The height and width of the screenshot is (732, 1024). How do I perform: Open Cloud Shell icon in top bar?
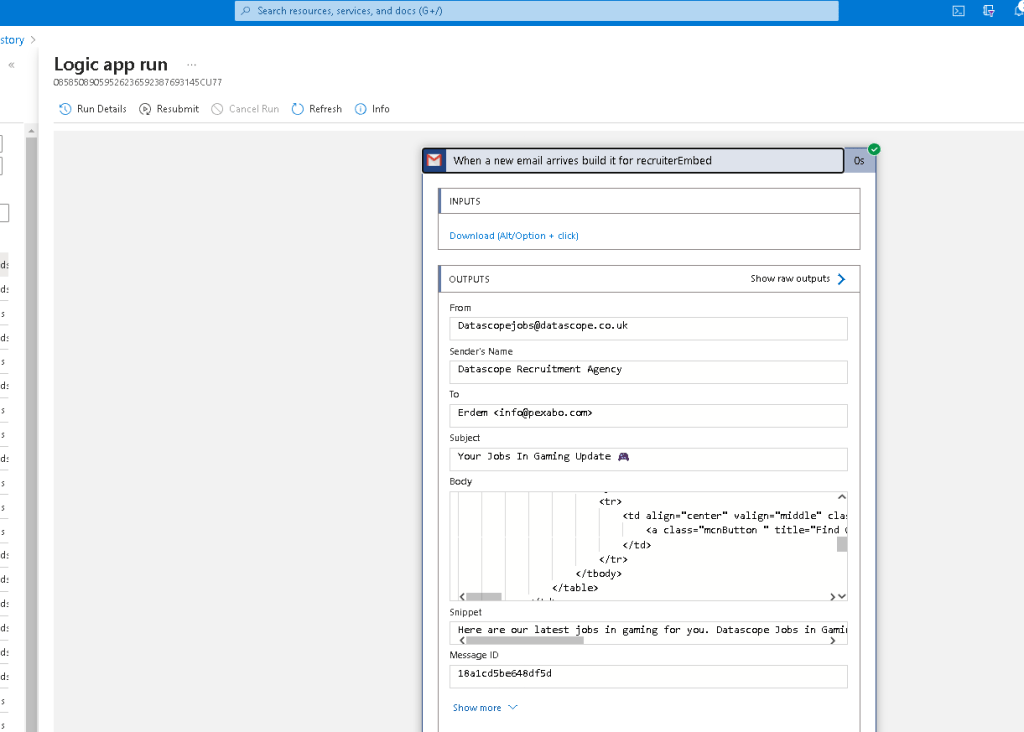pyautogui.click(x=958, y=10)
